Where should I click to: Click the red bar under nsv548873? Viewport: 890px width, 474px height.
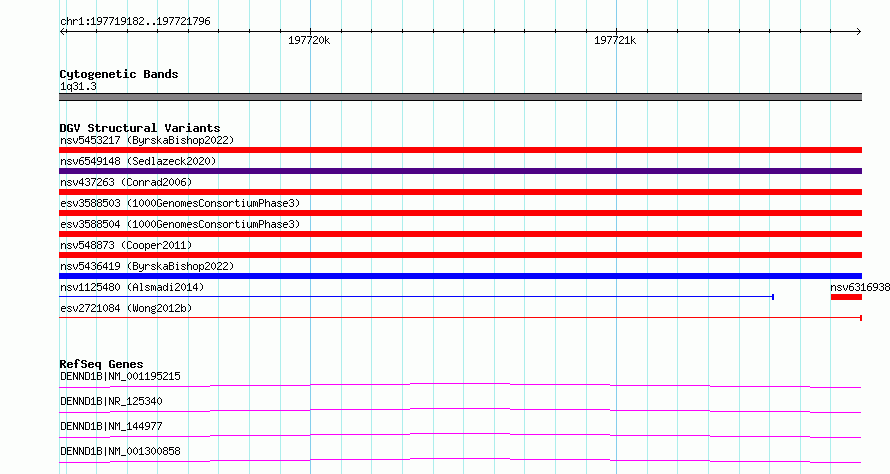[x=460, y=255]
